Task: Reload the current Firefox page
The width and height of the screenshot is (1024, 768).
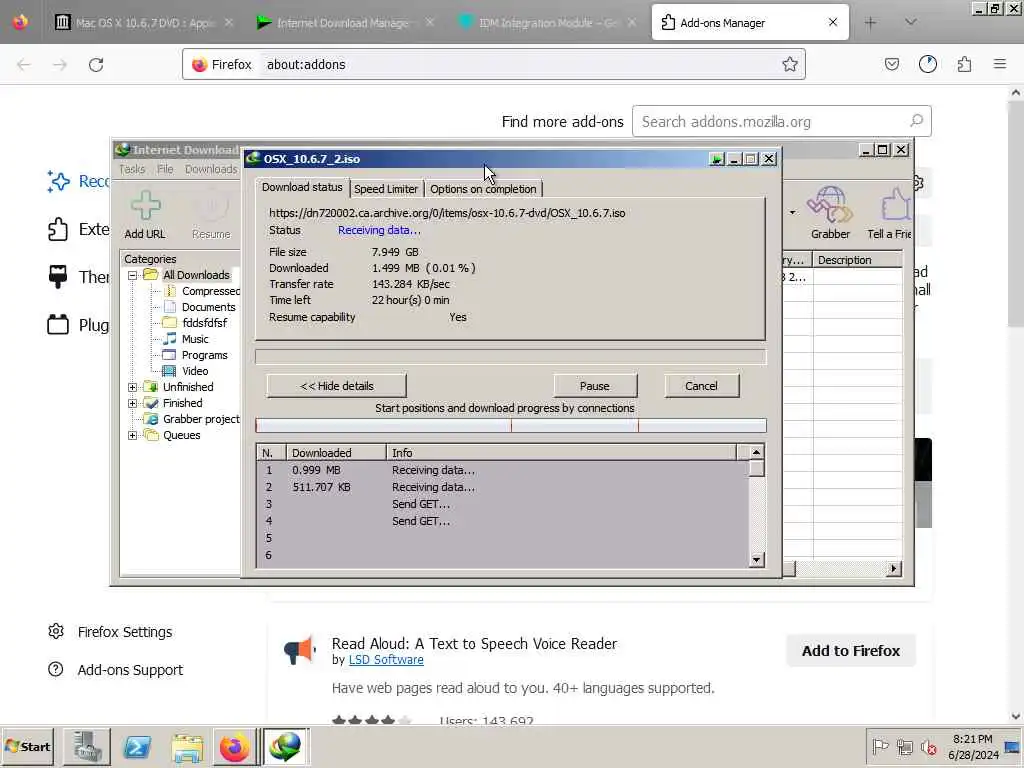Action: pos(96,65)
